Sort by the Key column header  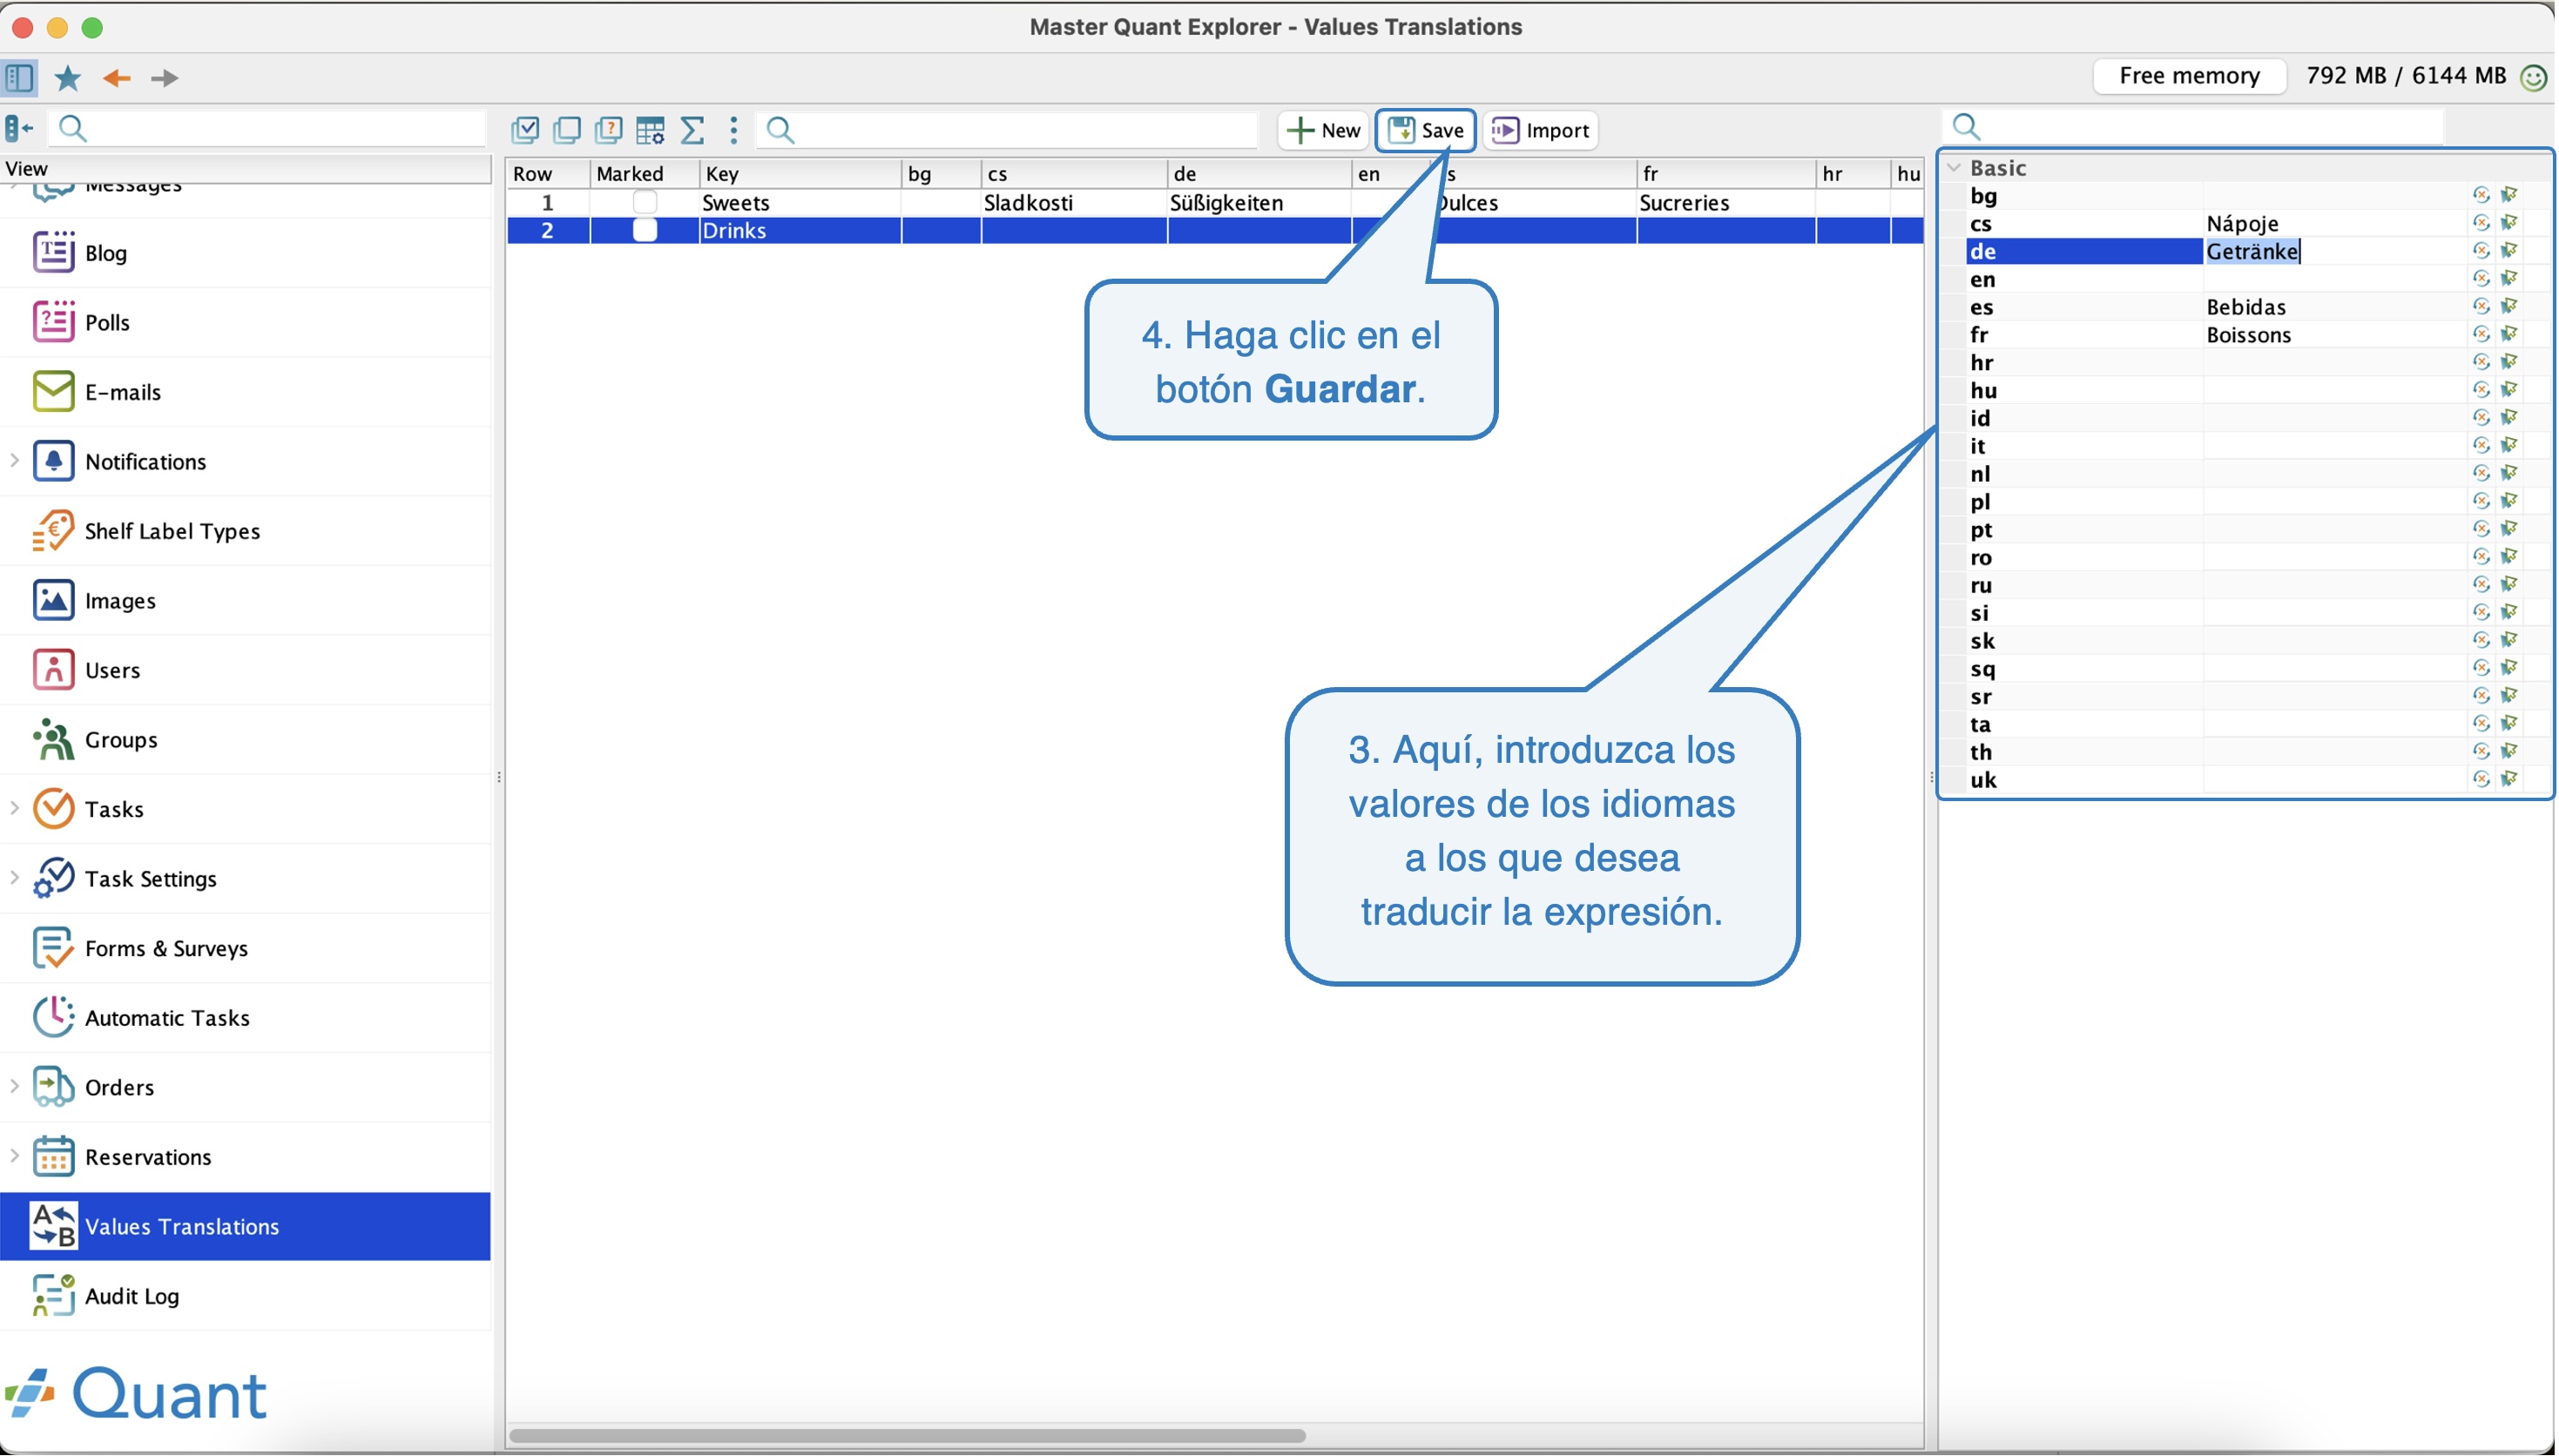pyautogui.click(x=800, y=174)
